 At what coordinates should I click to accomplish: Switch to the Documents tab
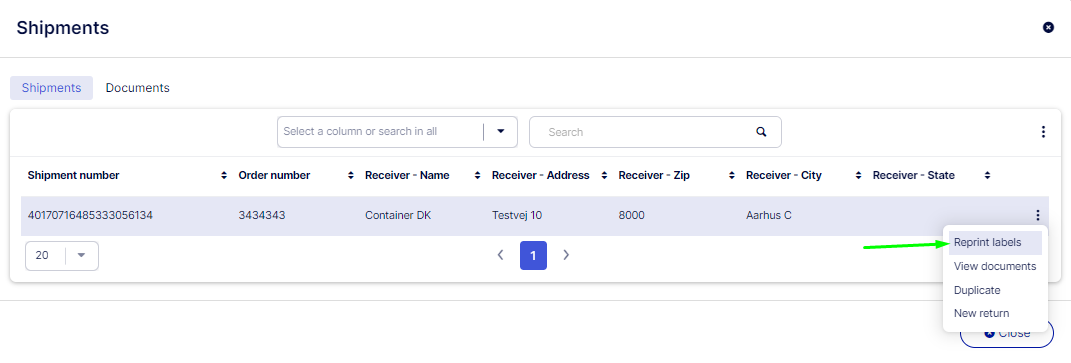[137, 88]
